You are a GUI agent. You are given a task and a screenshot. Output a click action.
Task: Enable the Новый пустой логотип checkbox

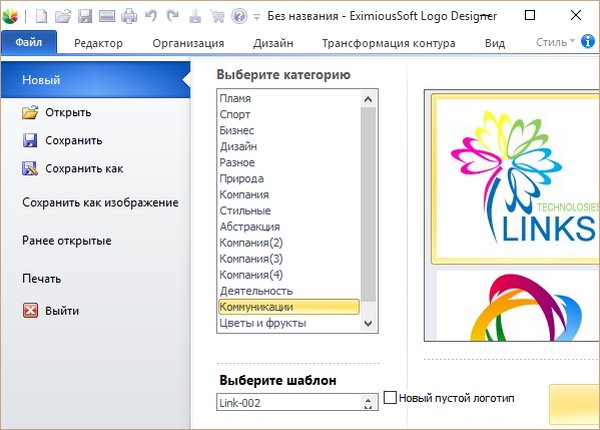coord(391,398)
